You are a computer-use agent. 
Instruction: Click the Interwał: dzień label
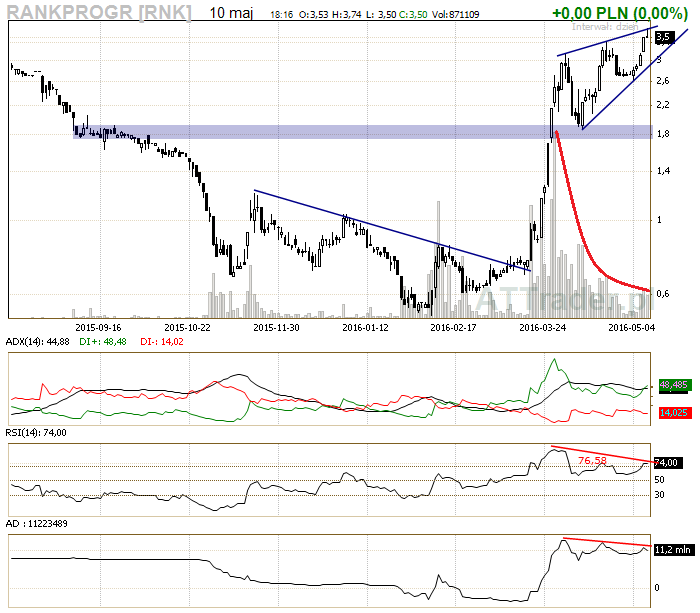[x=605, y=27]
